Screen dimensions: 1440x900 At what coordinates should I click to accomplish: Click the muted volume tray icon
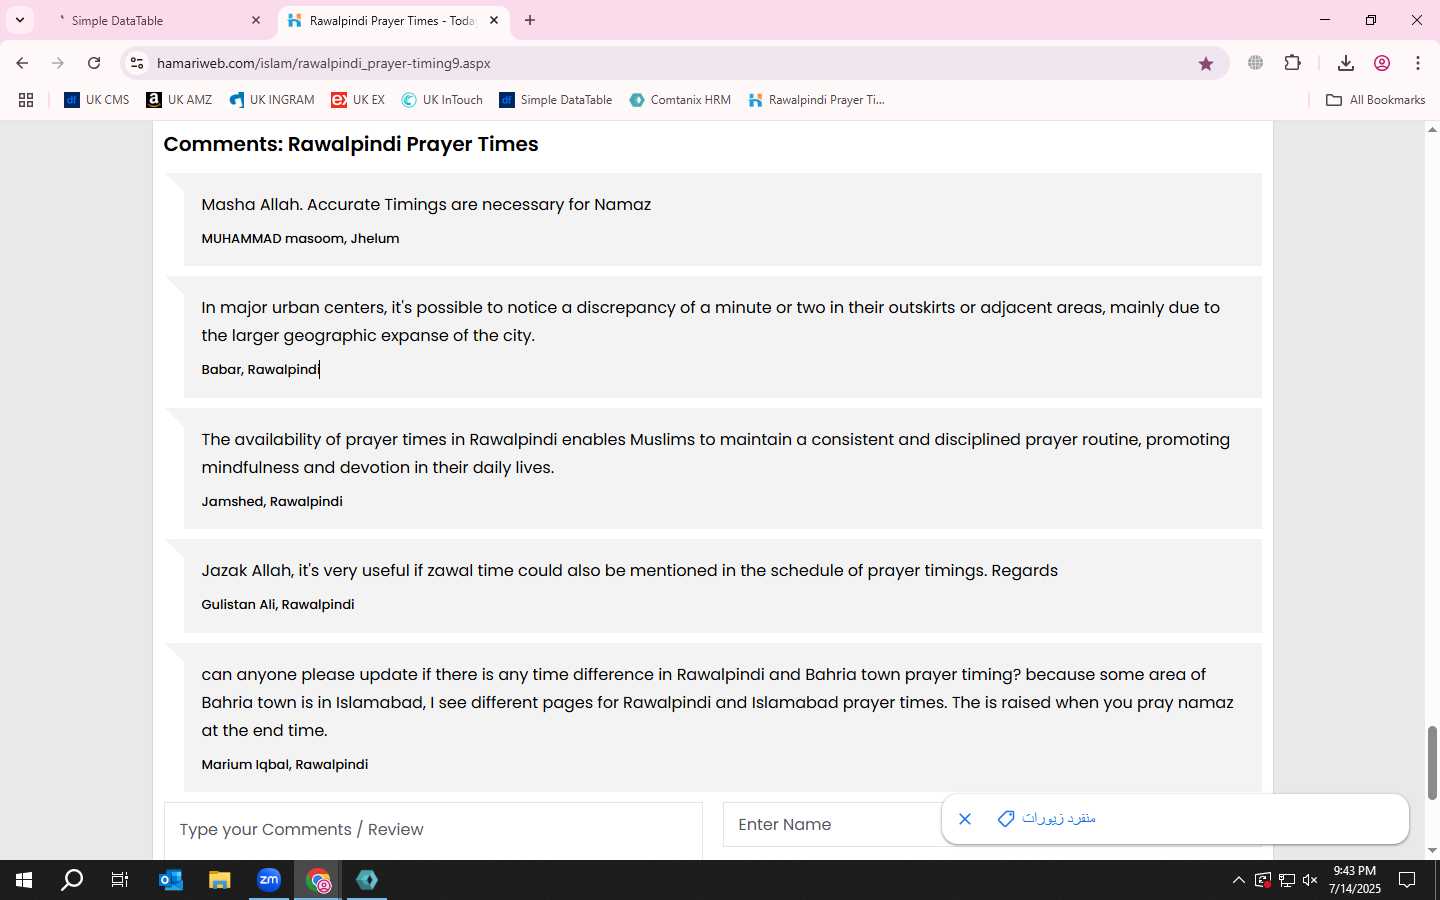tap(1310, 880)
